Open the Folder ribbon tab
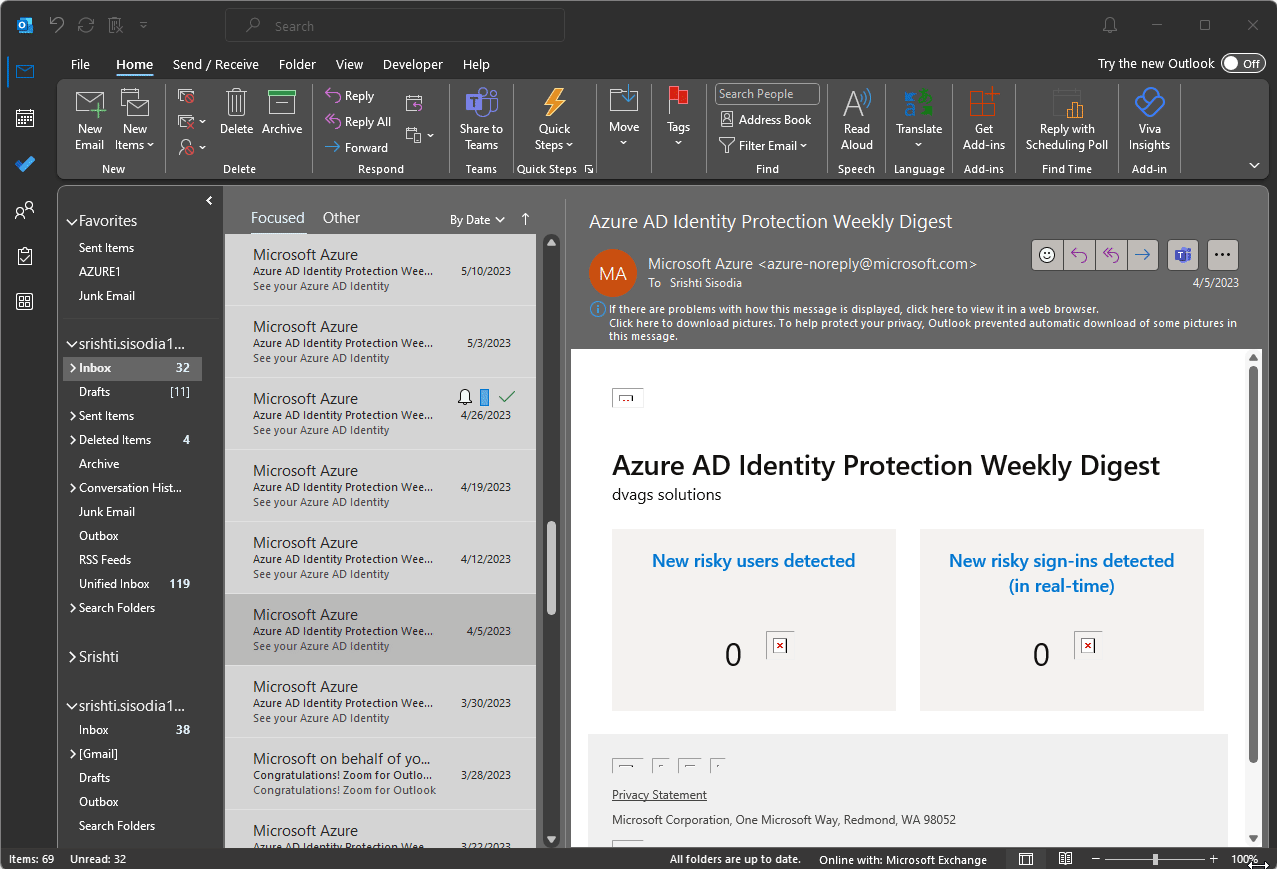This screenshot has width=1277, height=869. coord(297,64)
